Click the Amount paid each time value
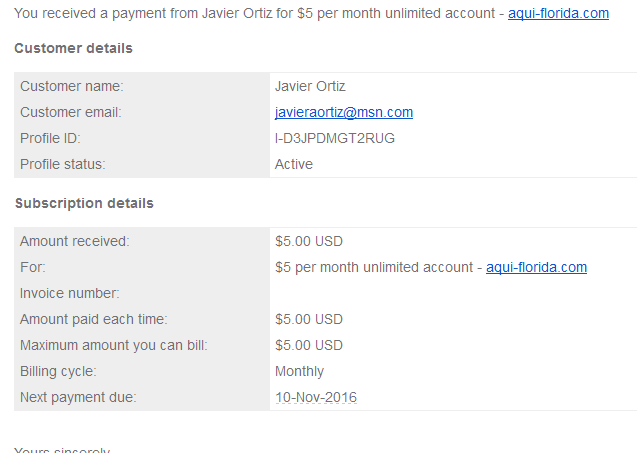Screen dimensions: 637x453 tap(309, 319)
